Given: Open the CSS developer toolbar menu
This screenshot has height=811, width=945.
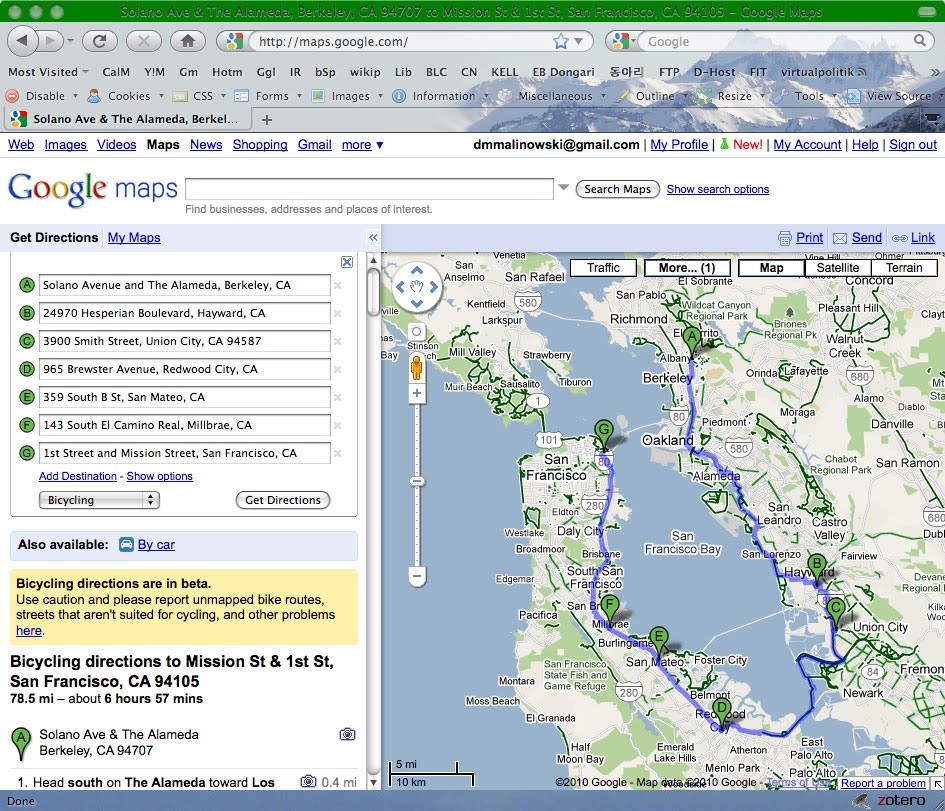Looking at the screenshot, I should [x=199, y=96].
